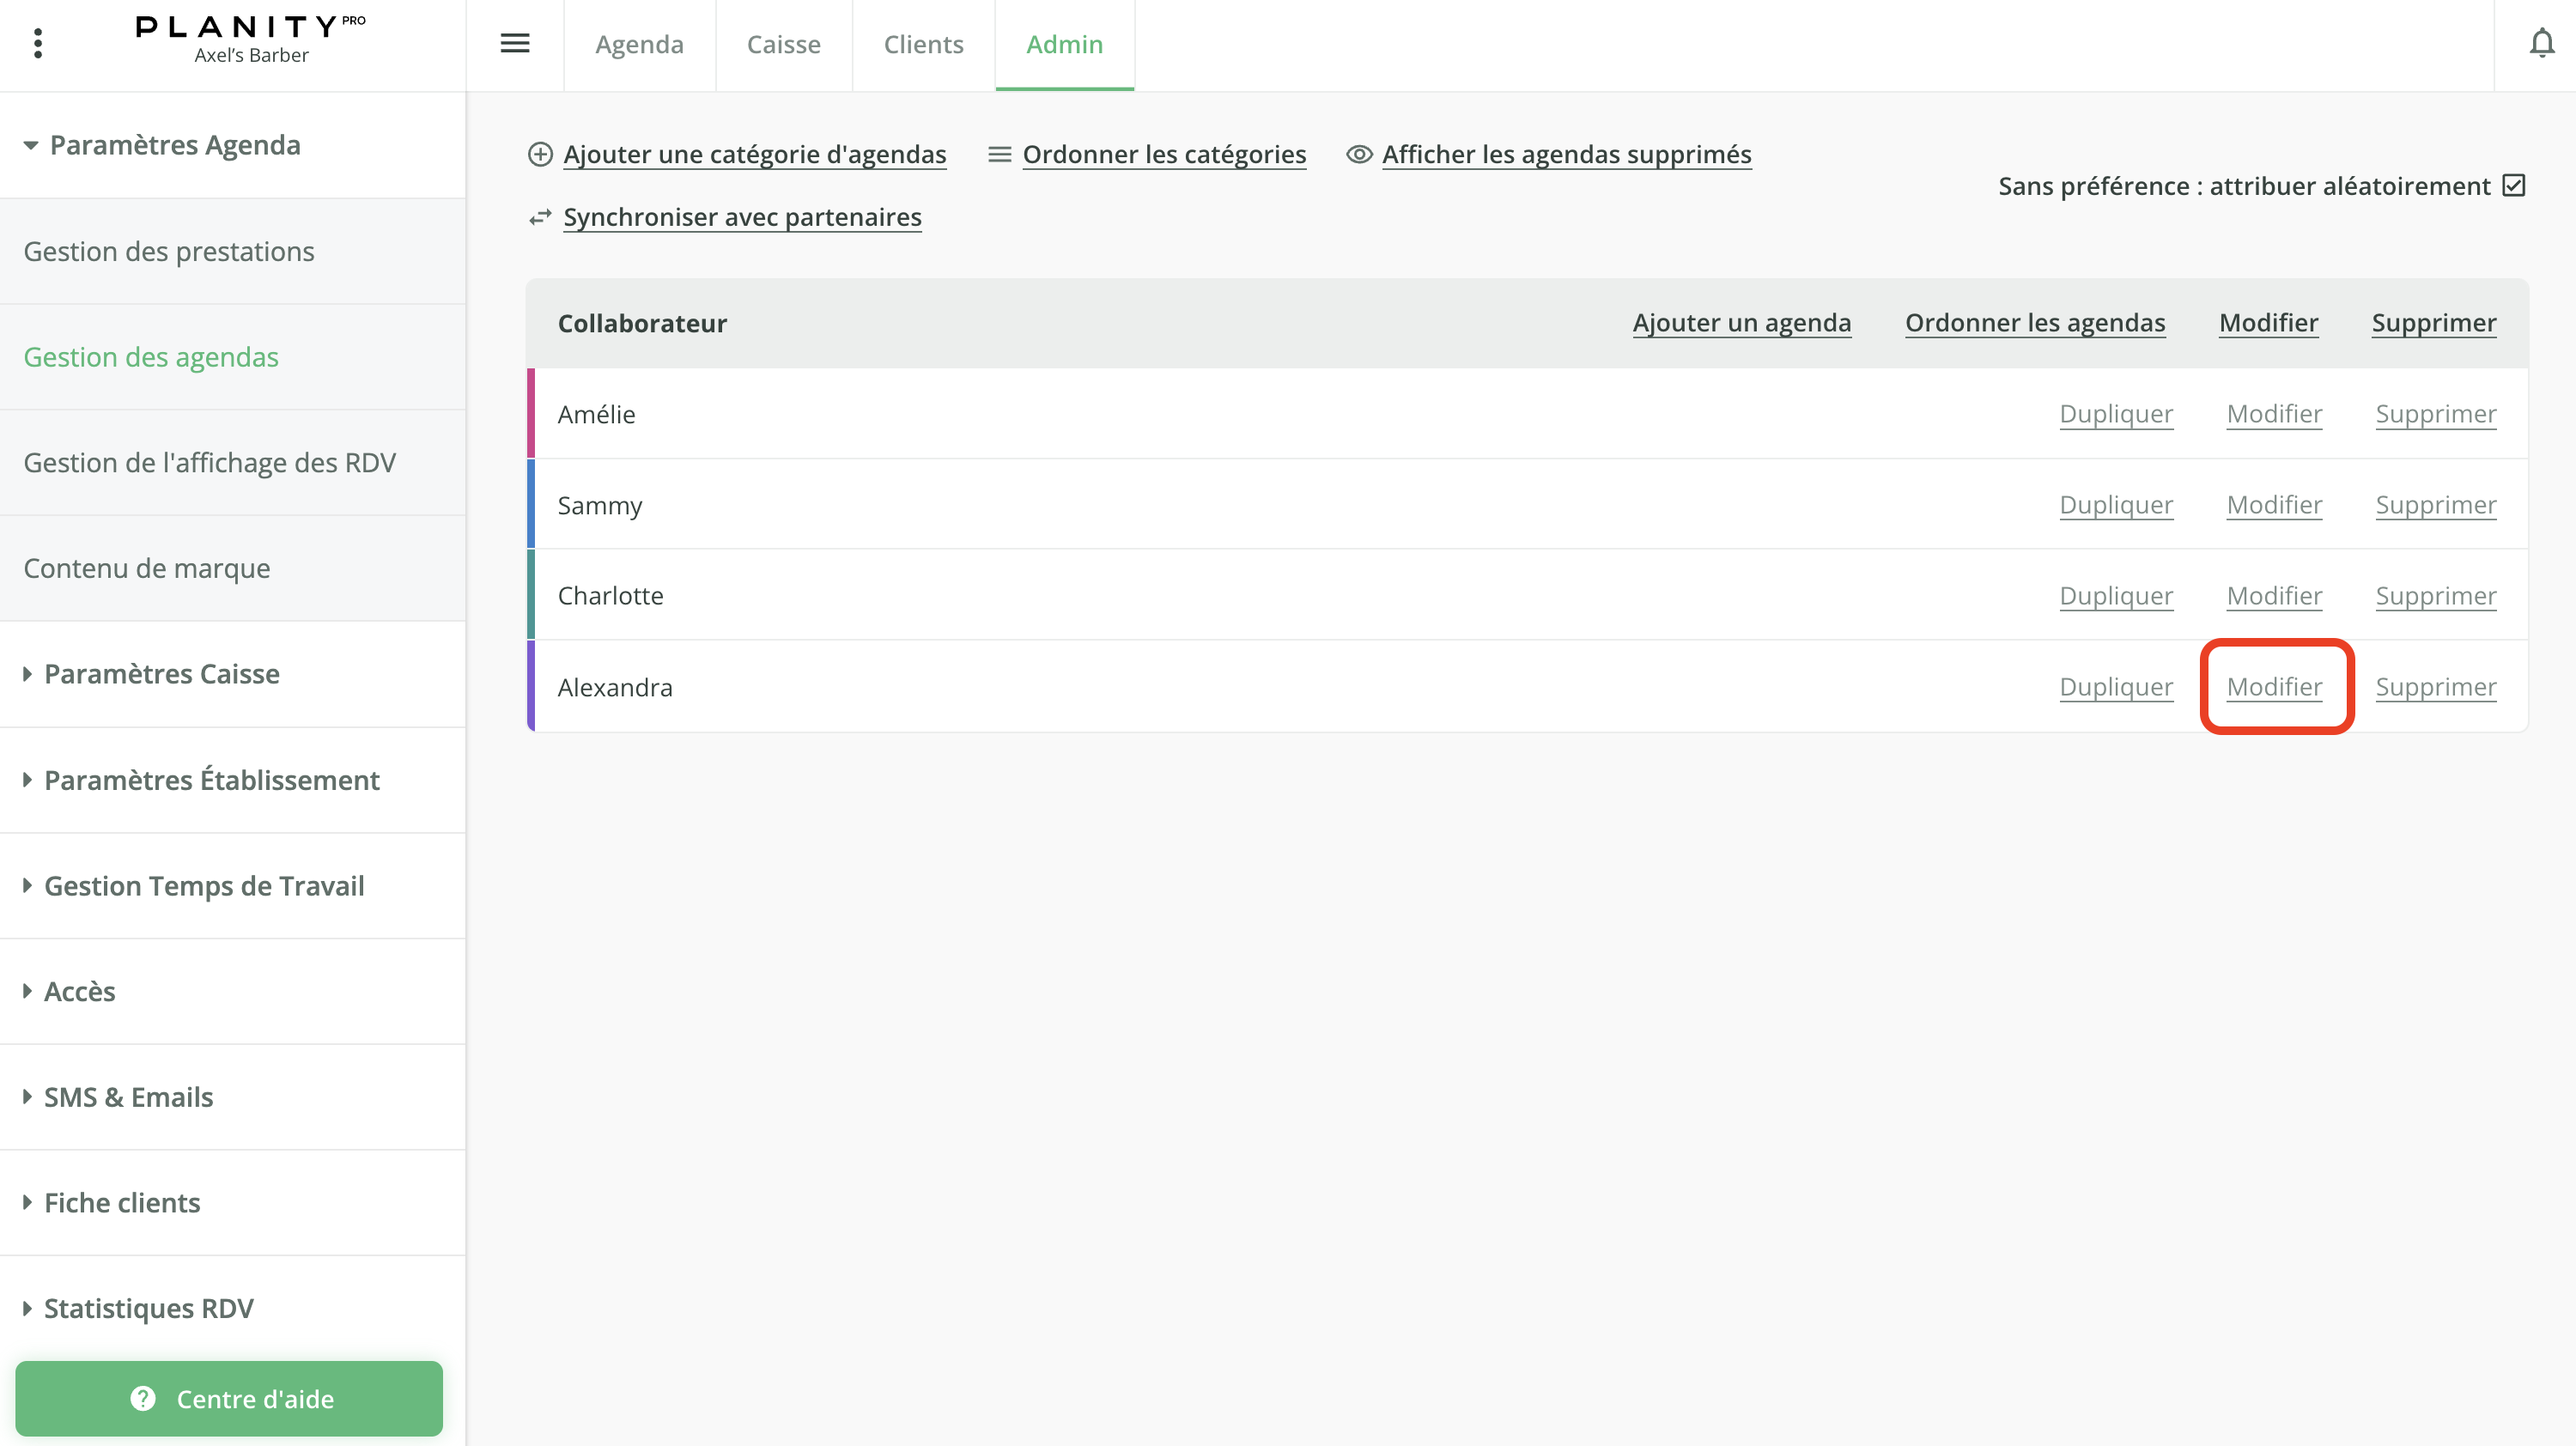2576x1446 pixels.
Task: Click Amélie's pink color bar
Action: point(531,413)
